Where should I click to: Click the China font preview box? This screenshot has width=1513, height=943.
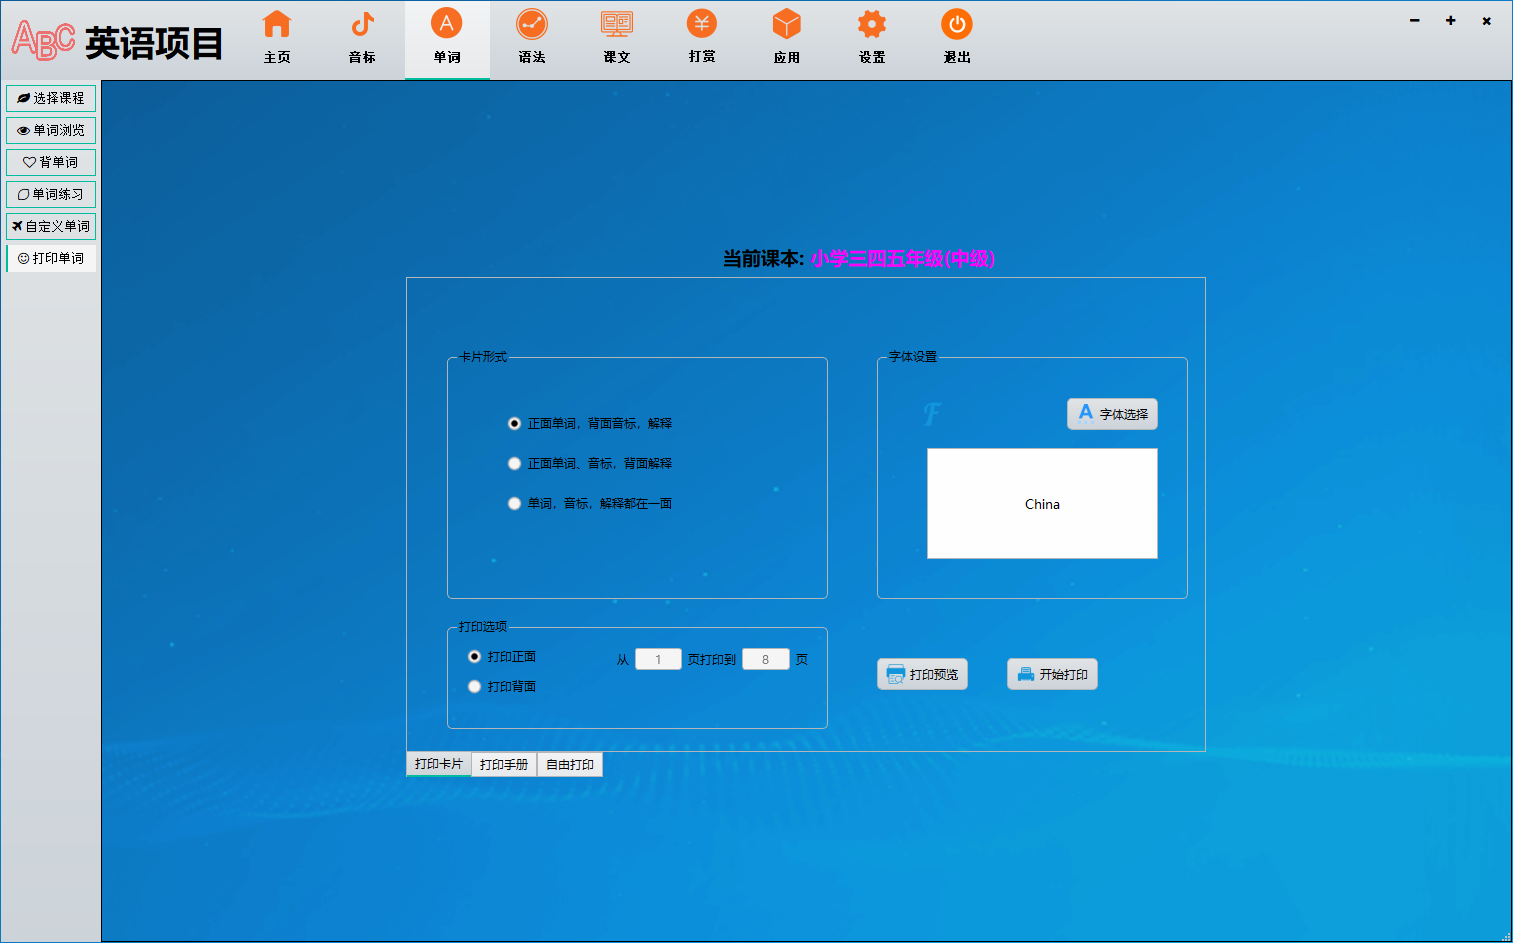pyautogui.click(x=1042, y=503)
